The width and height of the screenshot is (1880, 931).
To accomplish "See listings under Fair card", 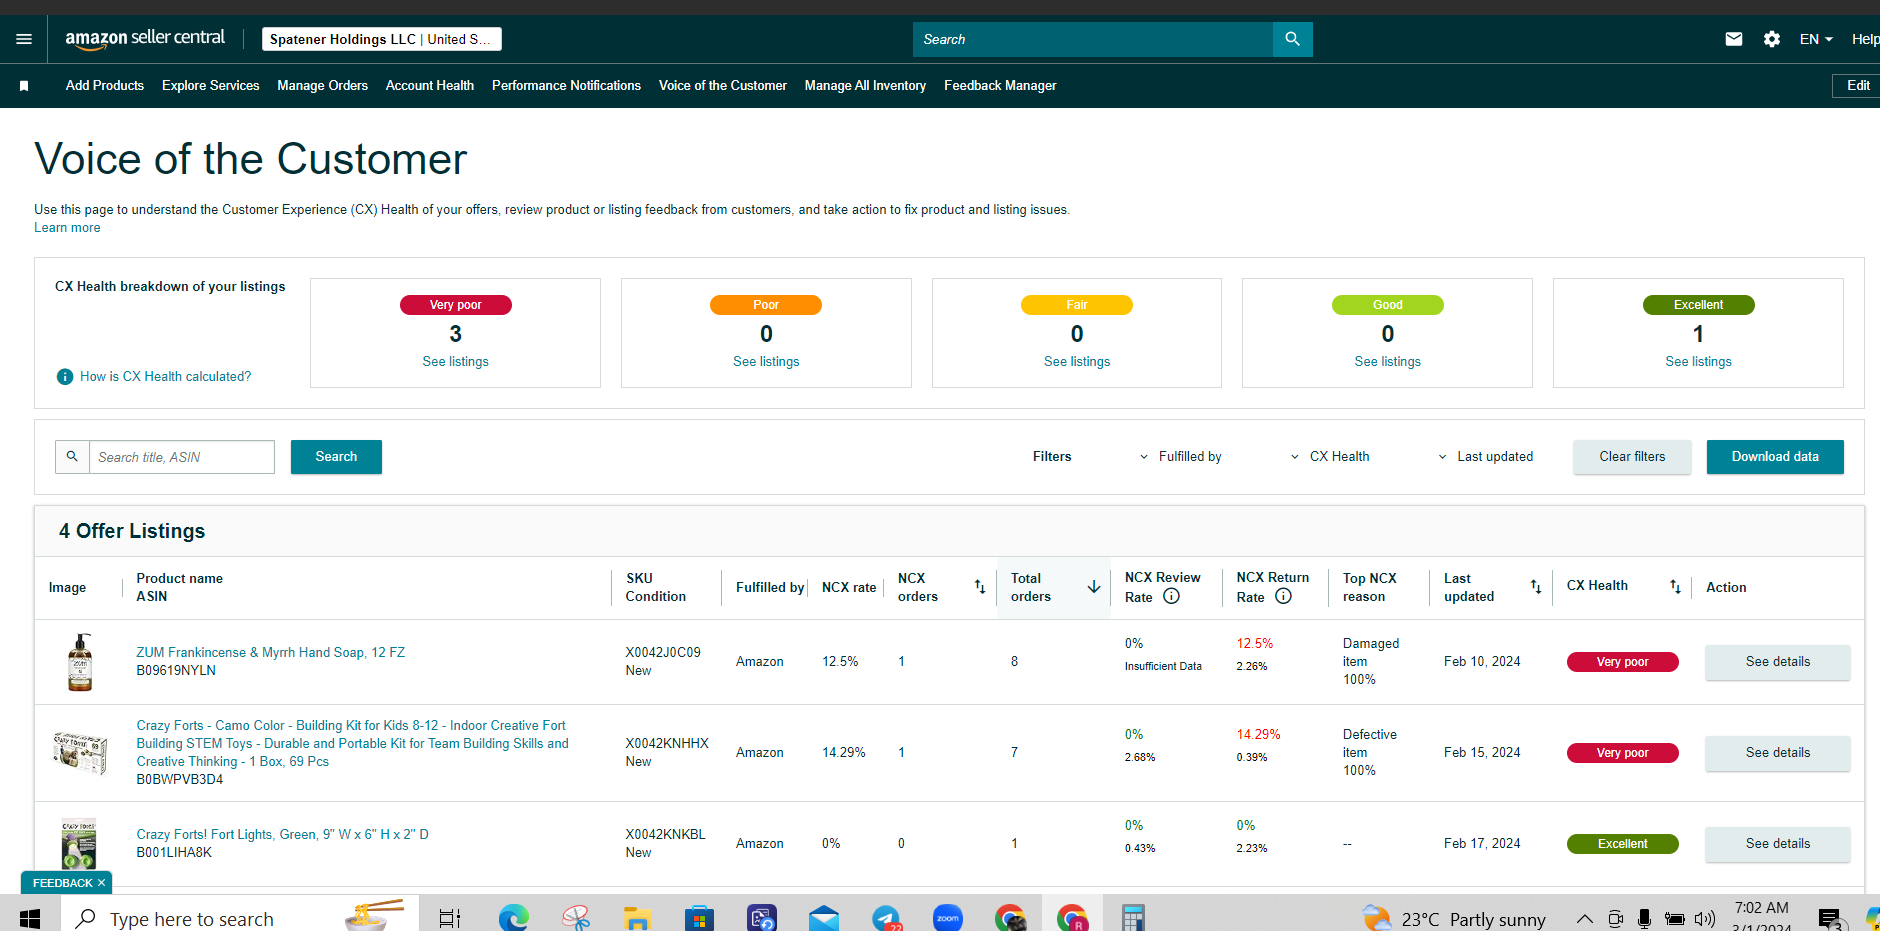I will coord(1077,362).
